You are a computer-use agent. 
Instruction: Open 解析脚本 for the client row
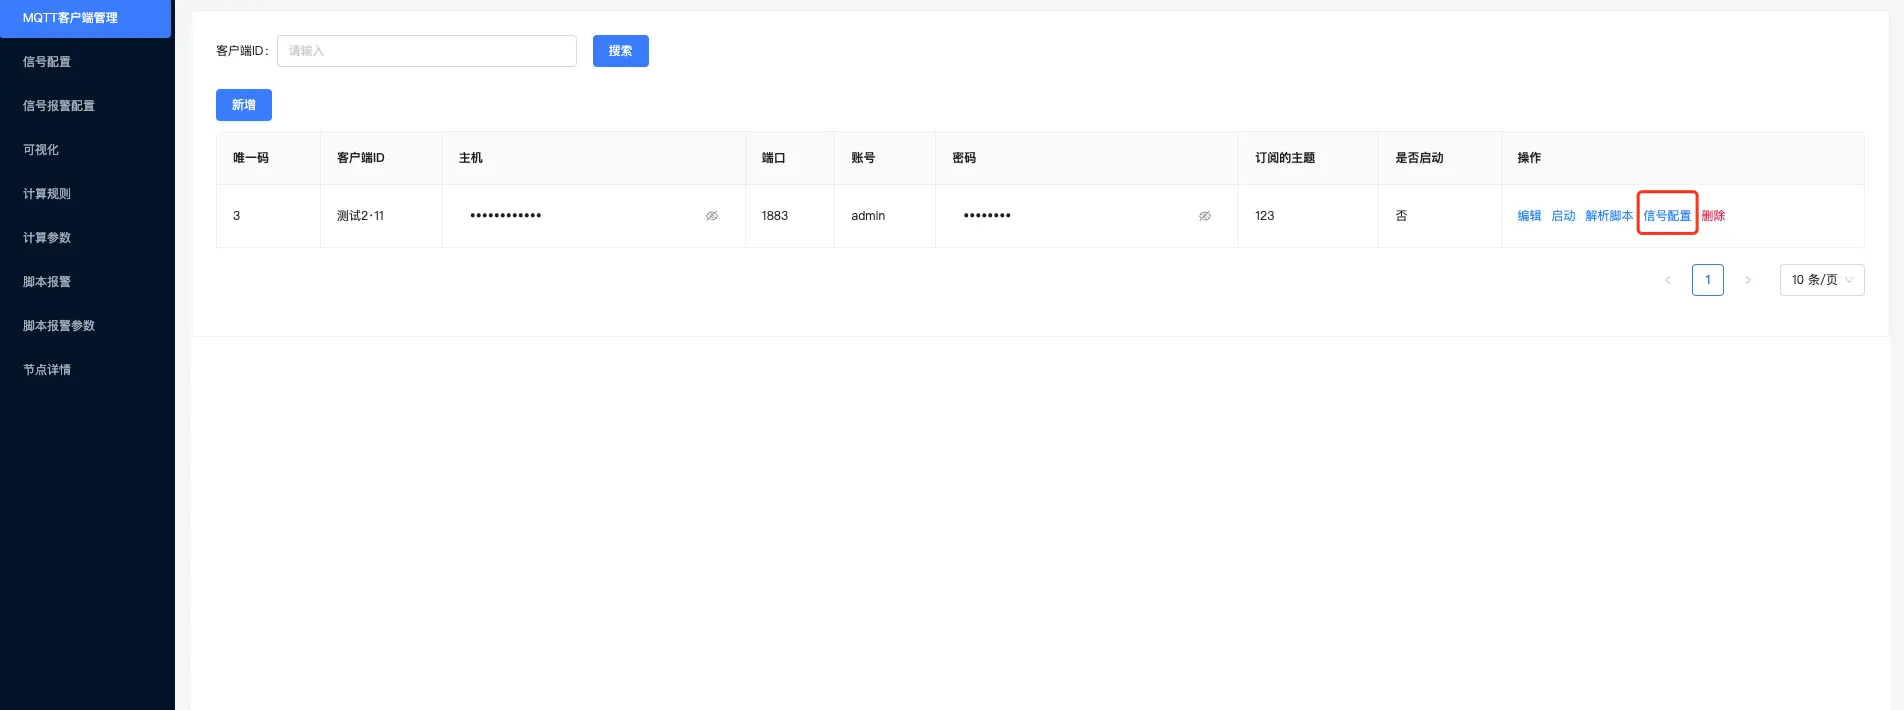(x=1608, y=216)
